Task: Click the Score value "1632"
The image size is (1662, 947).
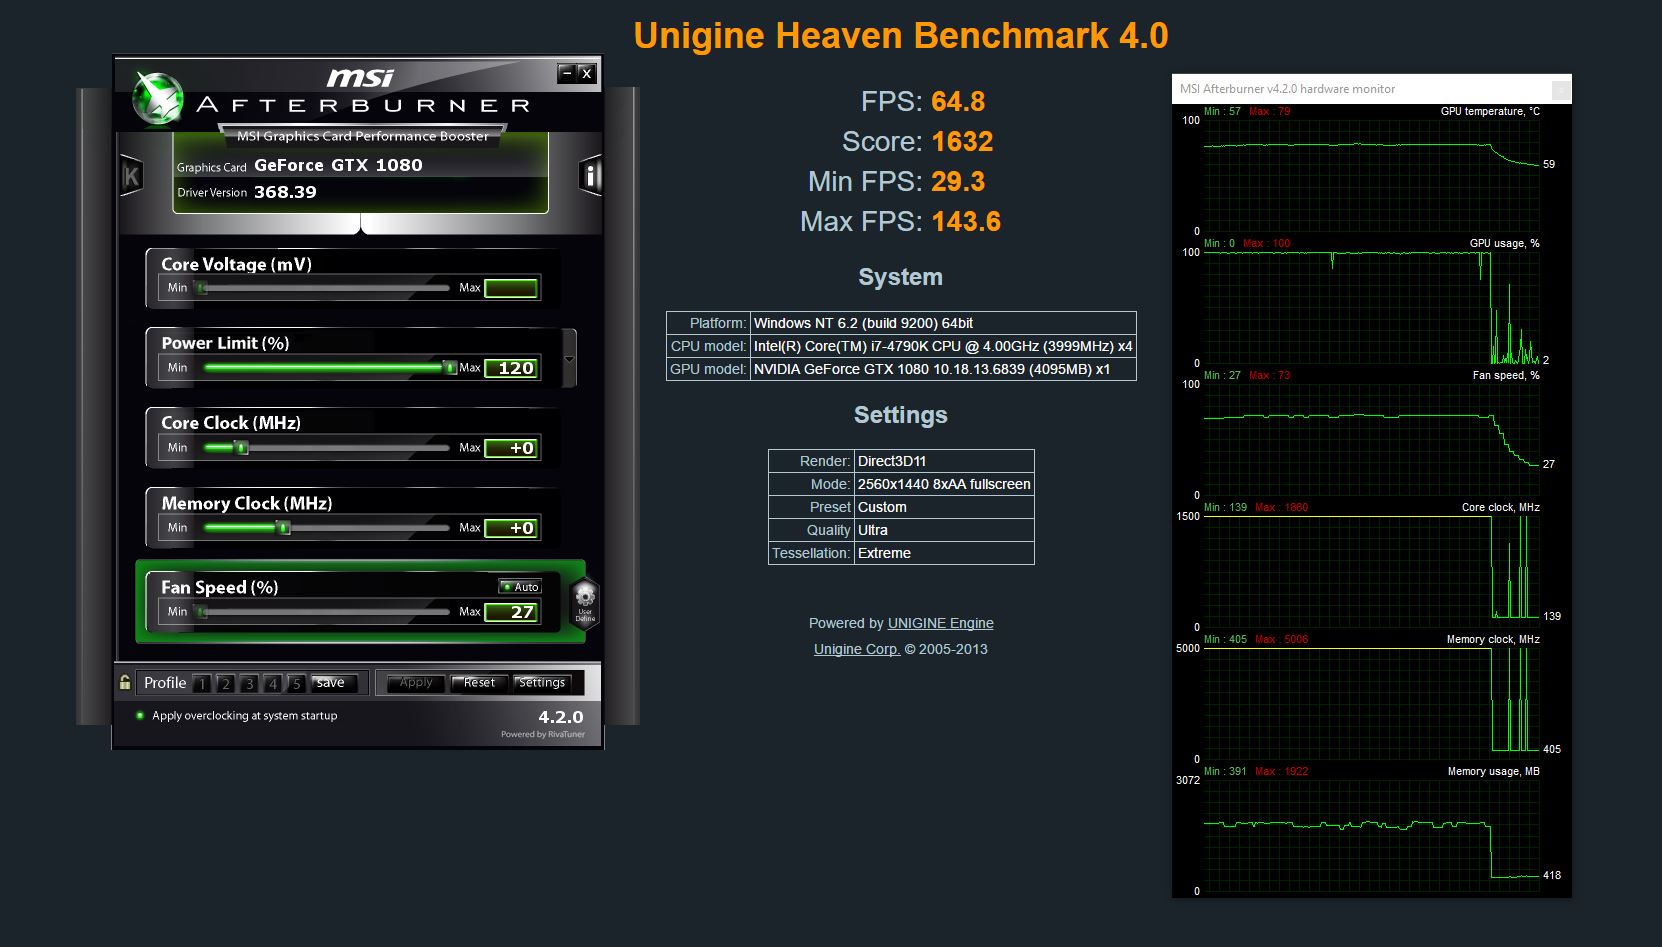Action: point(962,142)
